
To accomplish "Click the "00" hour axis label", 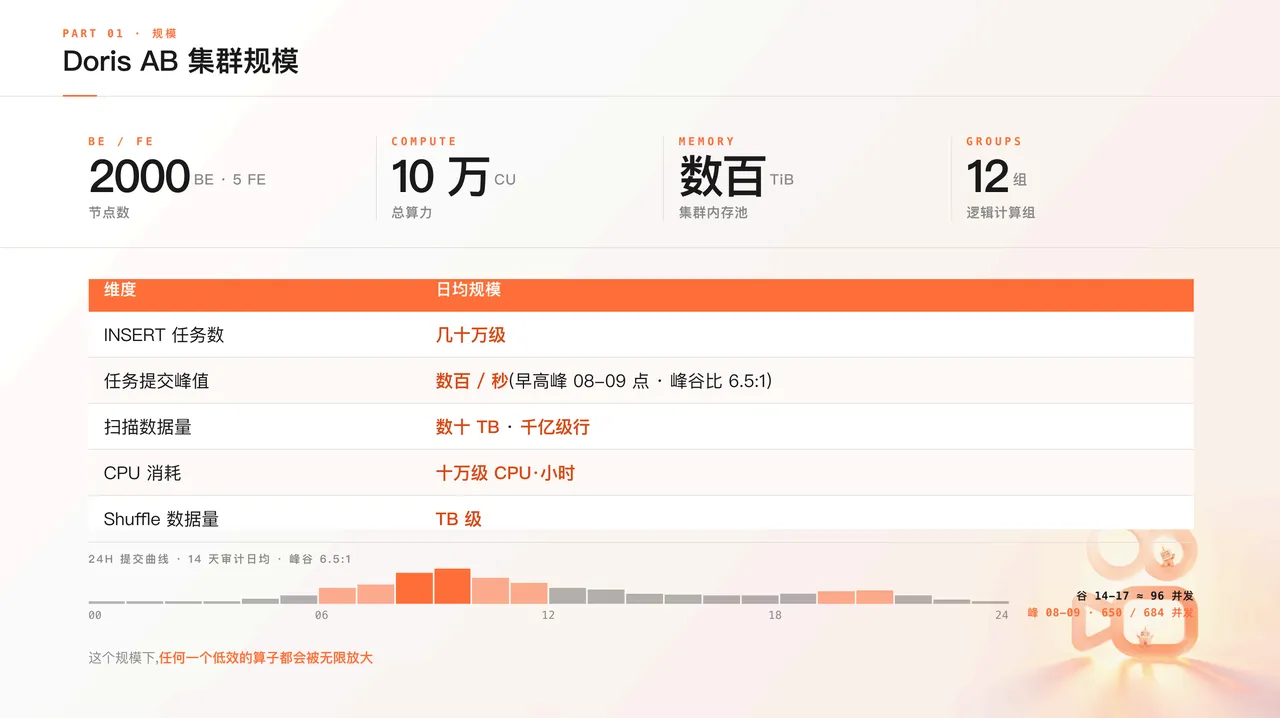I will tap(95, 615).
